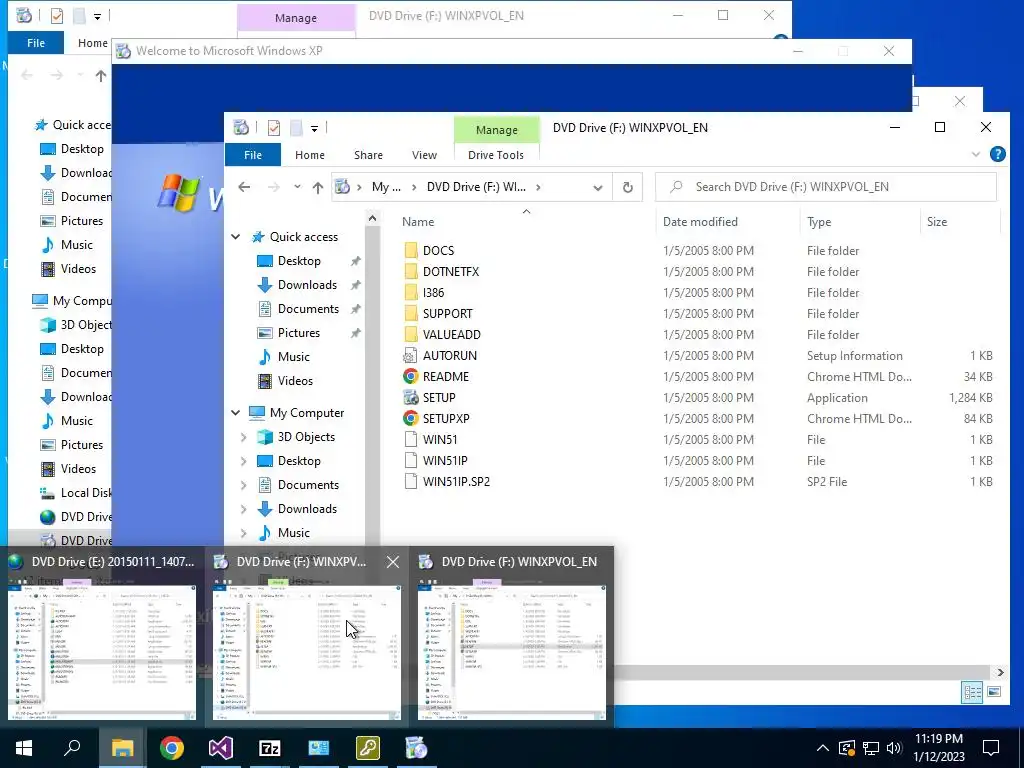Select the WIN51 file icon

(x=410, y=440)
